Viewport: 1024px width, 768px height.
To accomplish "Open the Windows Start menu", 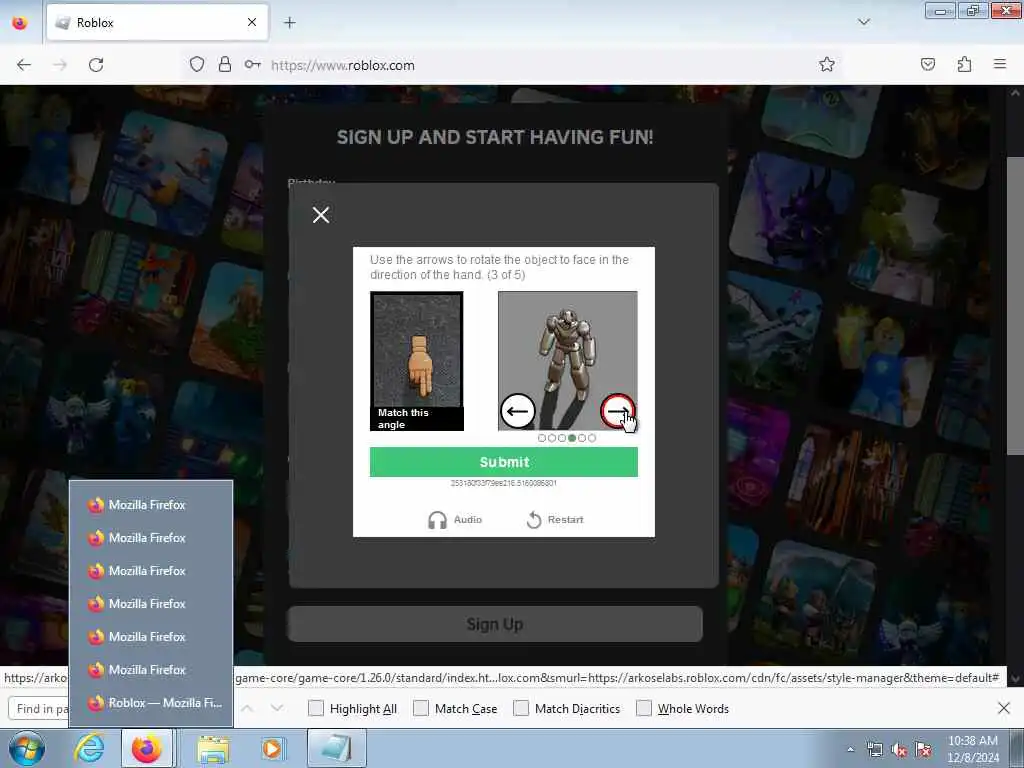I will [27, 748].
